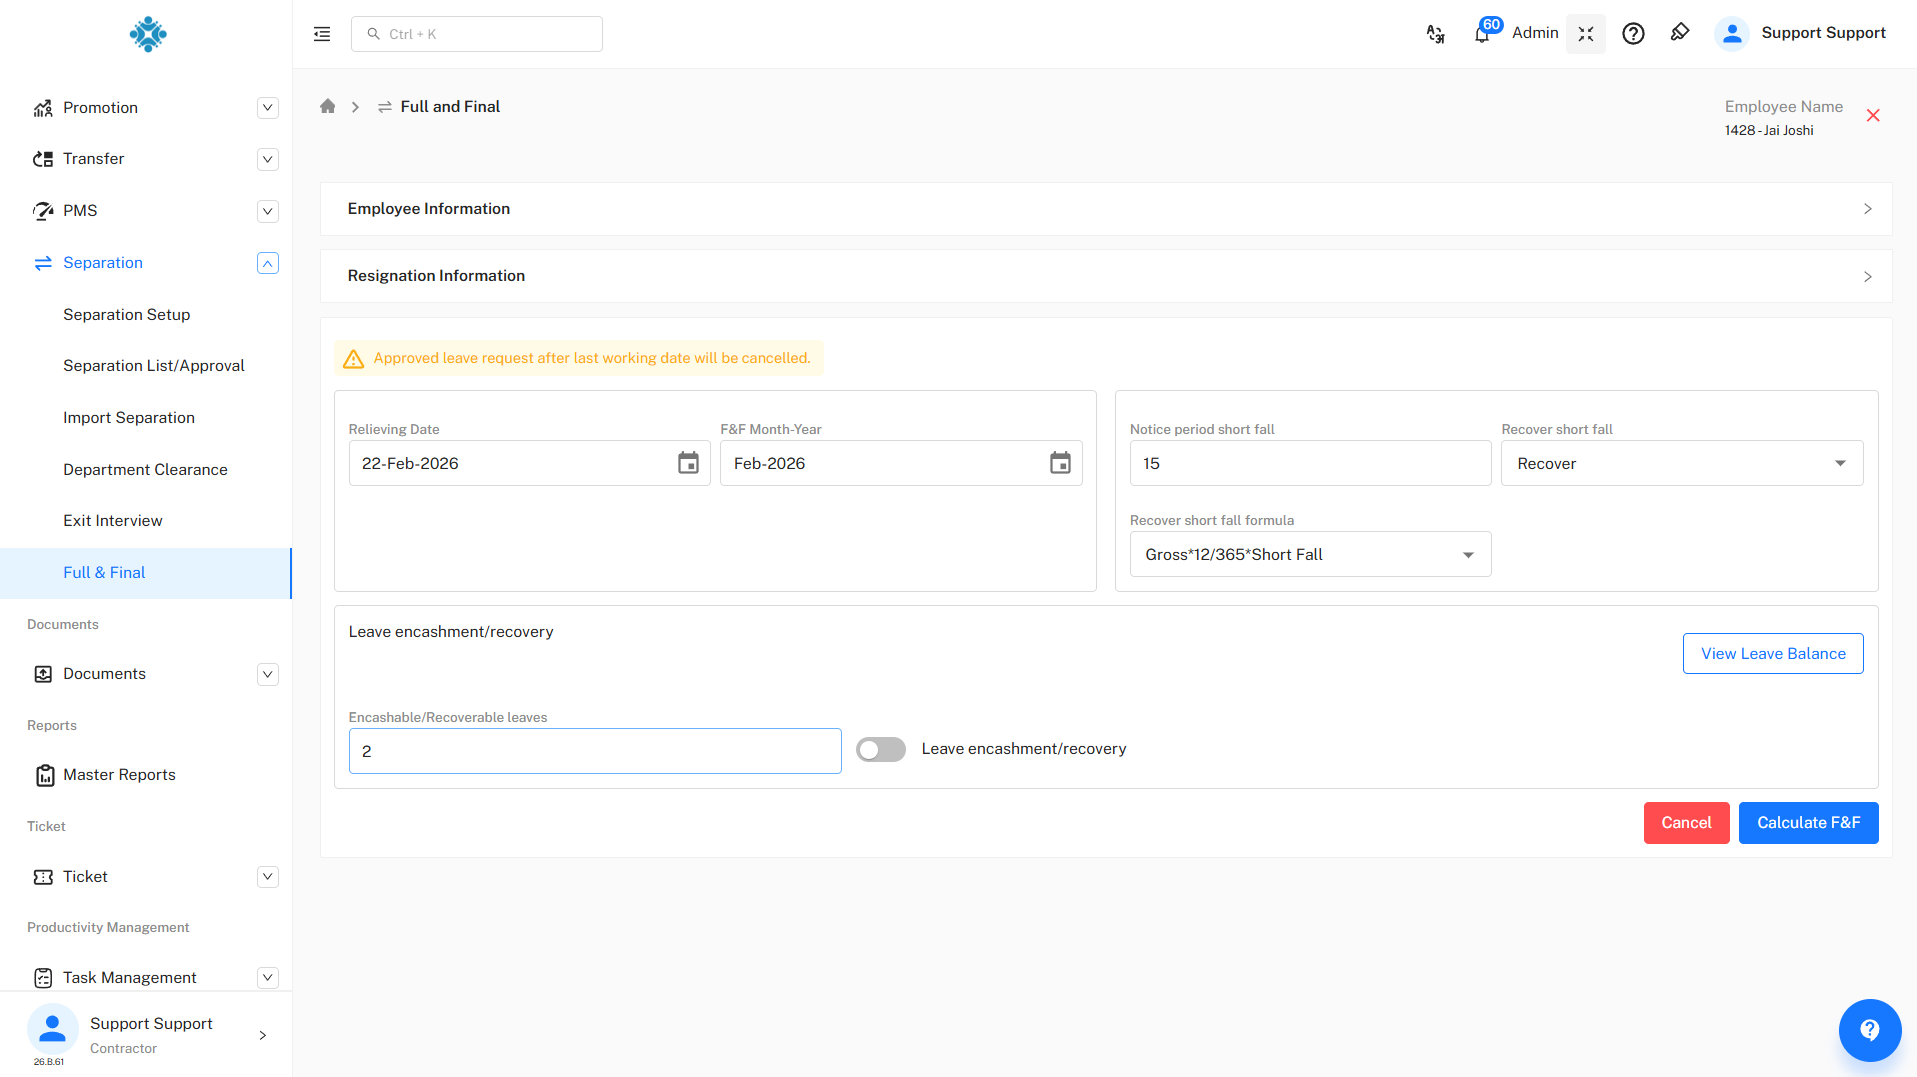Viewport: 1917px width, 1077px height.
Task: Open the help question mark icon
Action: [1633, 34]
